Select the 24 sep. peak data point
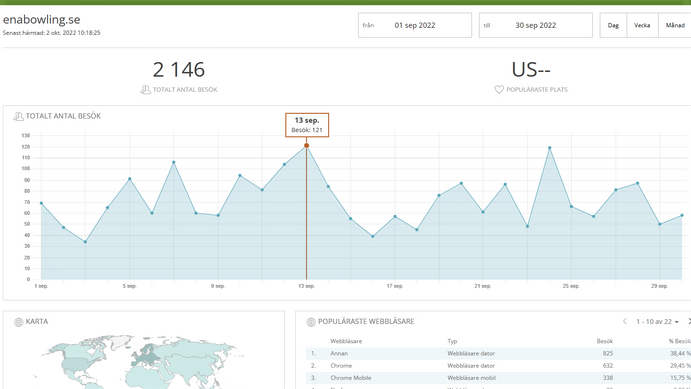691x389 pixels. [x=550, y=148]
